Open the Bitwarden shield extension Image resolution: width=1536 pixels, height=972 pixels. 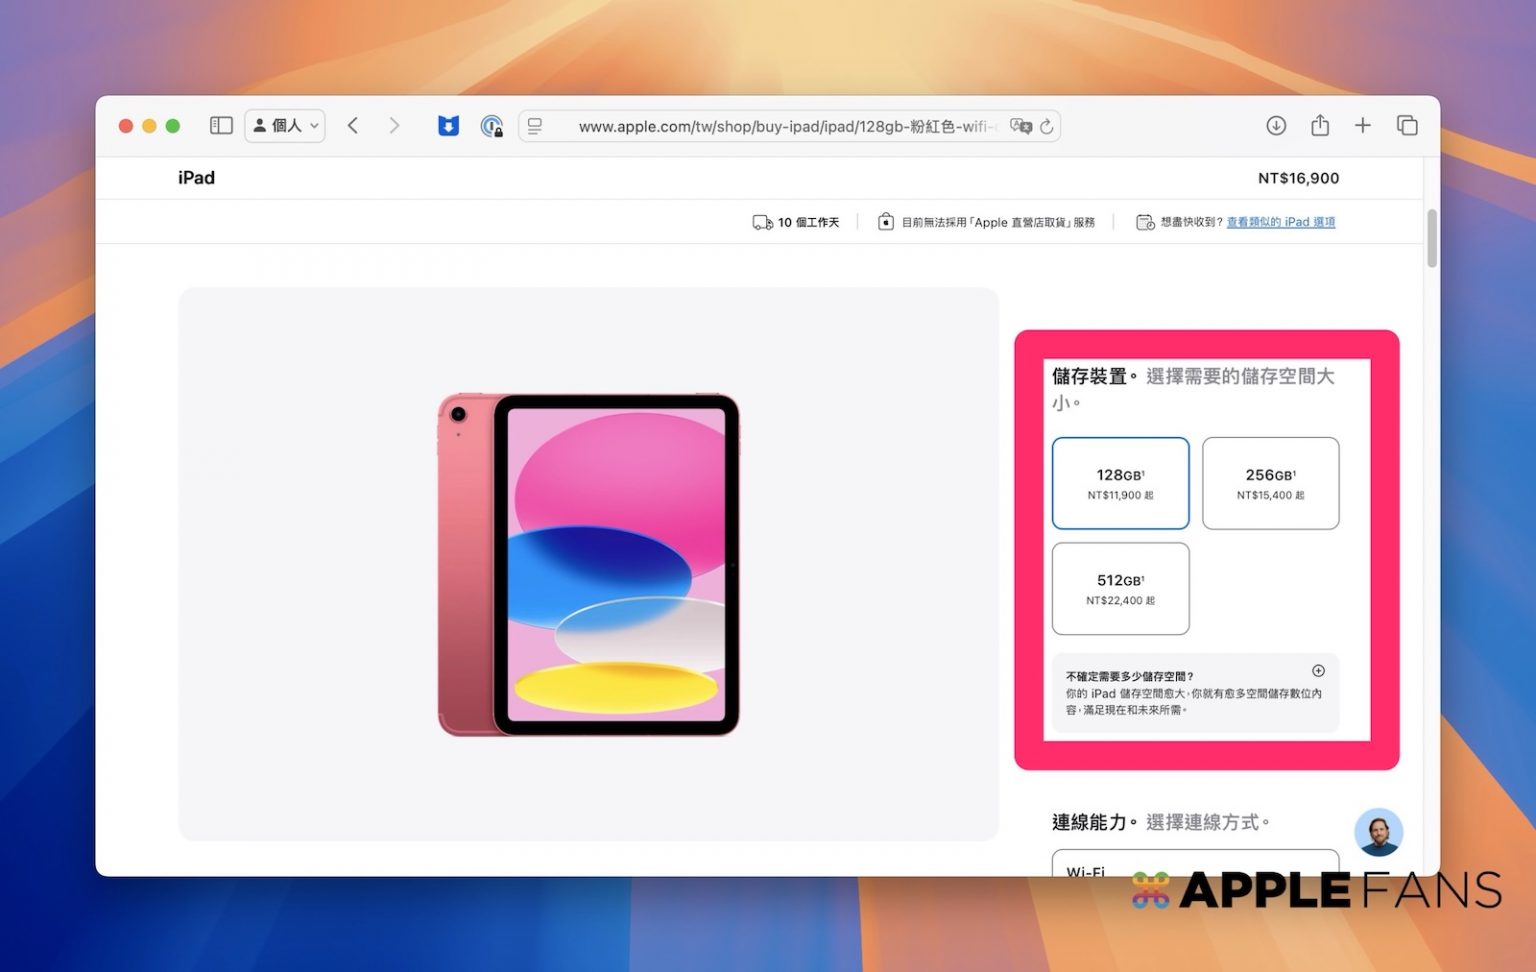pyautogui.click(x=448, y=126)
